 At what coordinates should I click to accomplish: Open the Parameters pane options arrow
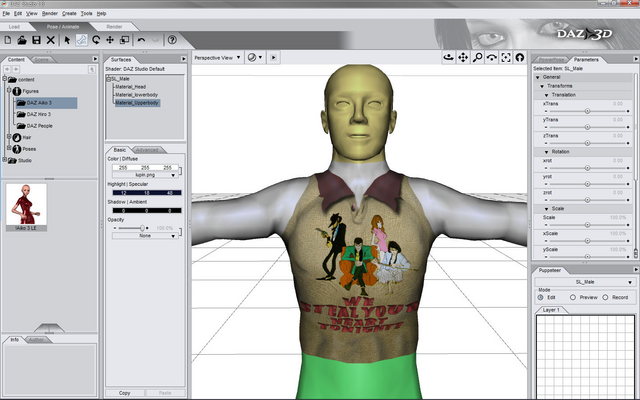click(636, 59)
